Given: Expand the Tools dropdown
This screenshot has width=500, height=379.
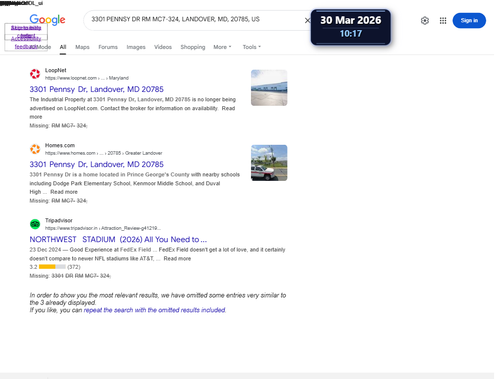Looking at the screenshot, I should point(252,47).
